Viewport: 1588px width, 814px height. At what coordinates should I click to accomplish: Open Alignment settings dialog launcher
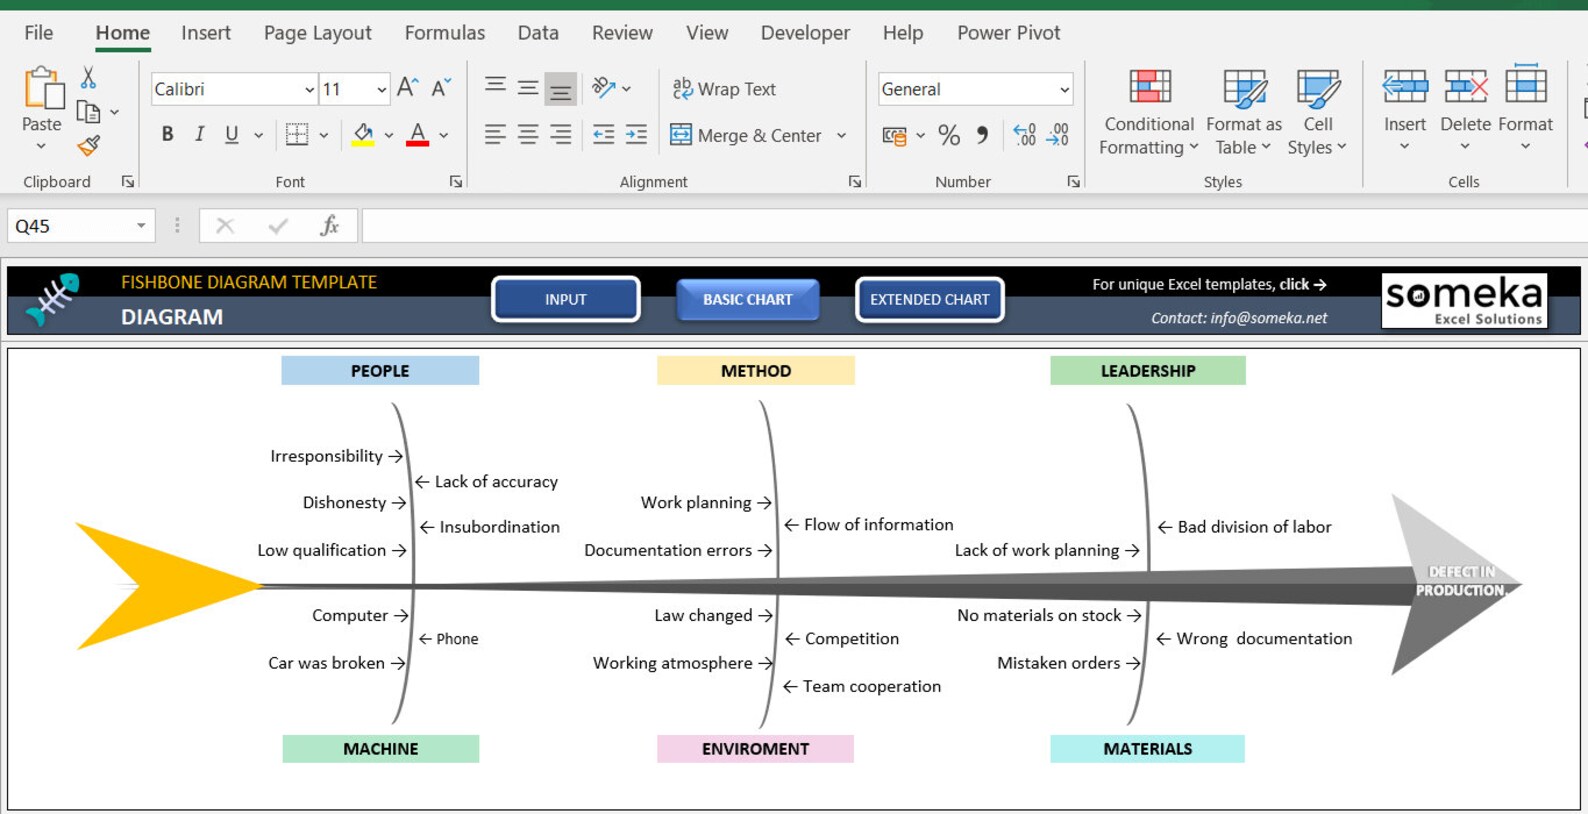pyautogui.click(x=855, y=181)
